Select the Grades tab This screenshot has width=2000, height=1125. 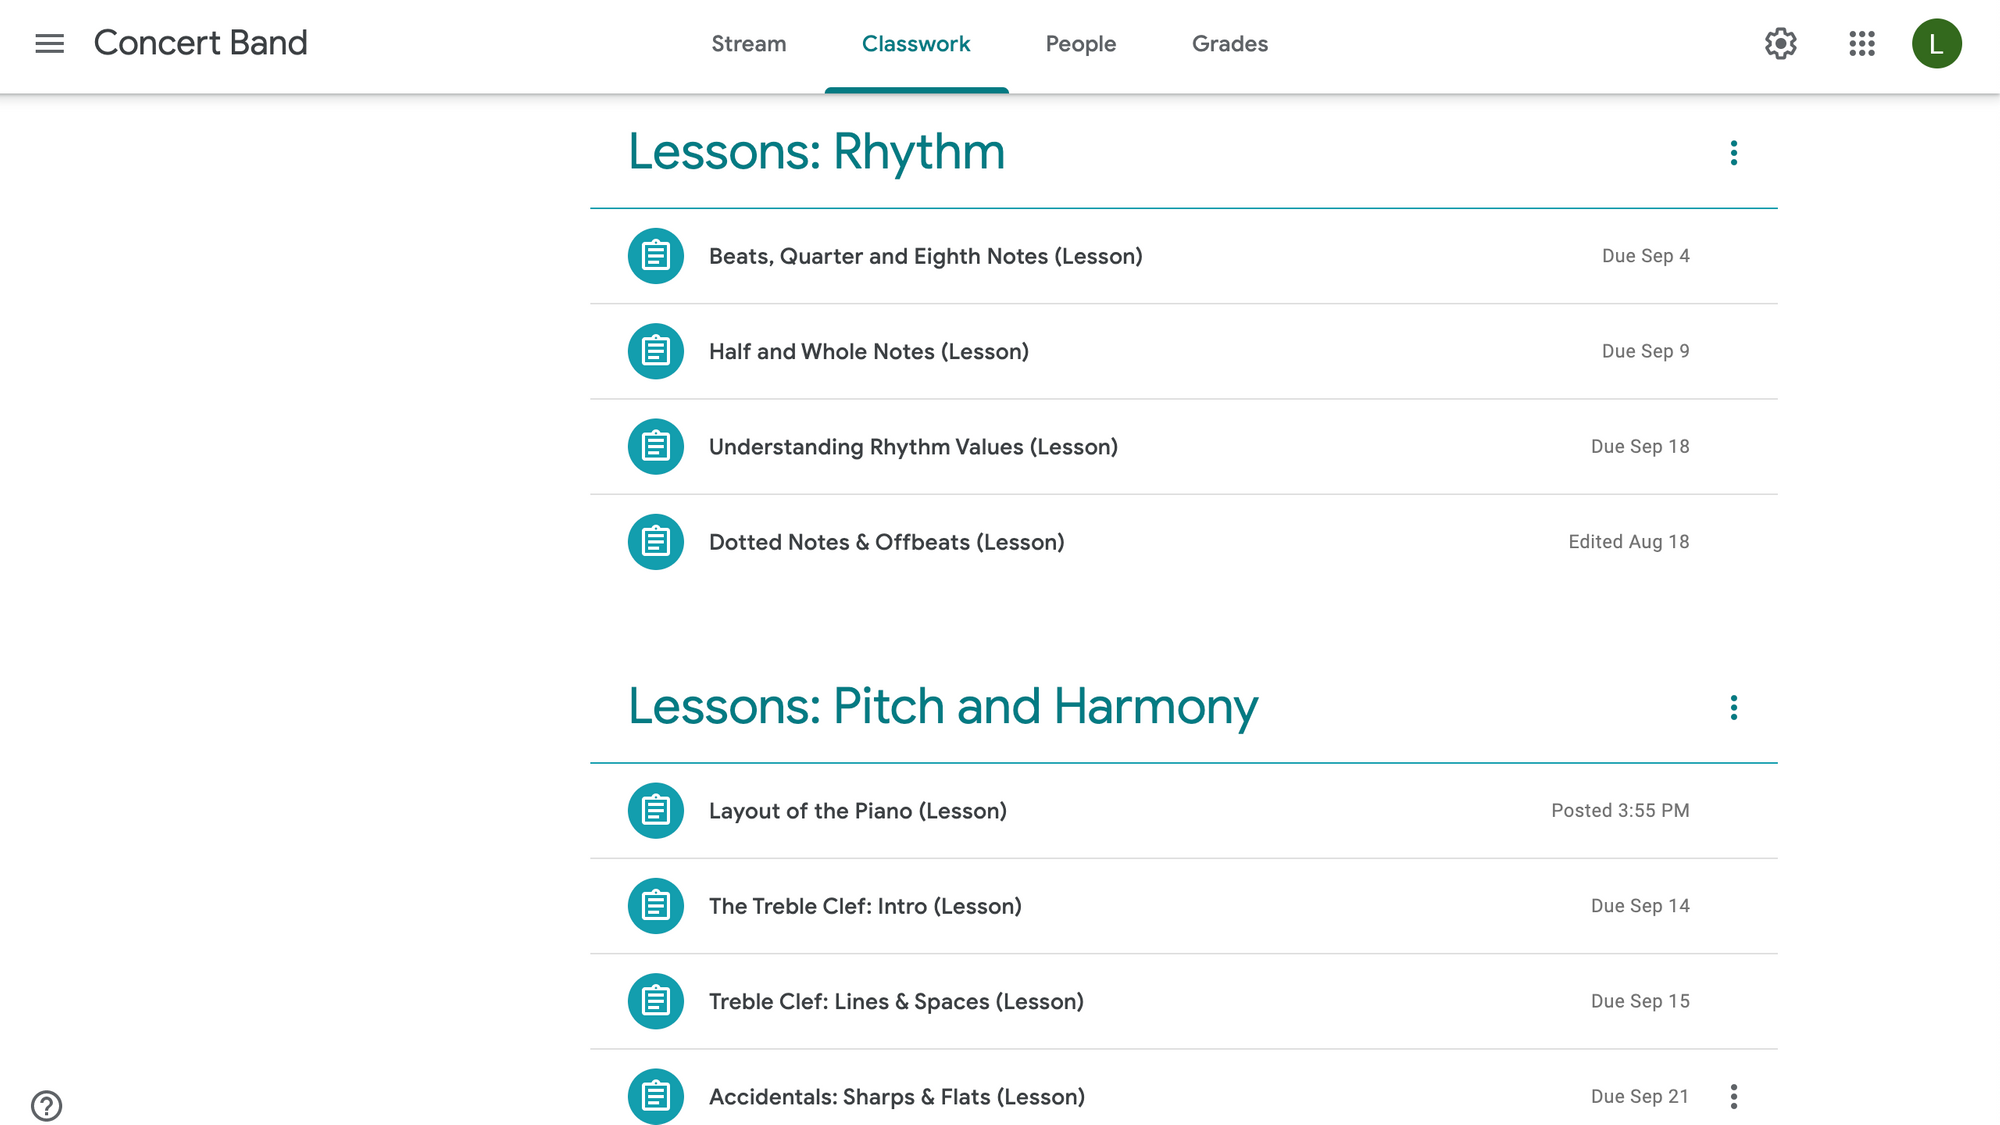(x=1229, y=43)
